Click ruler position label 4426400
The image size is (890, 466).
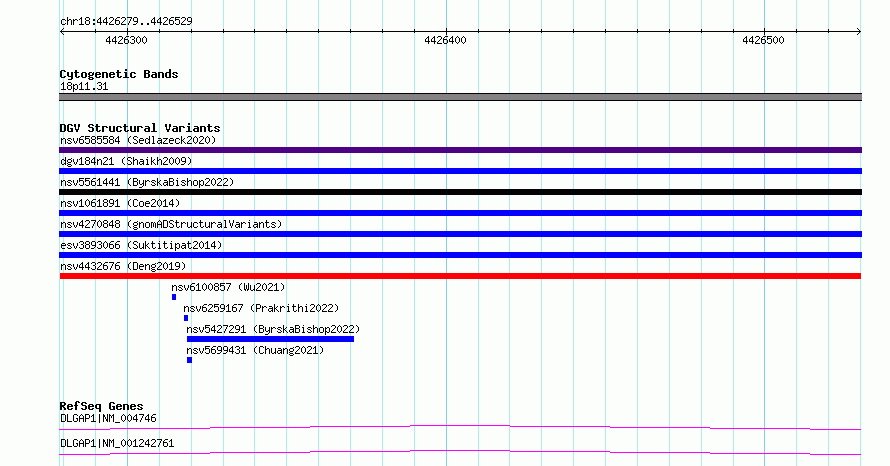[x=445, y=40]
